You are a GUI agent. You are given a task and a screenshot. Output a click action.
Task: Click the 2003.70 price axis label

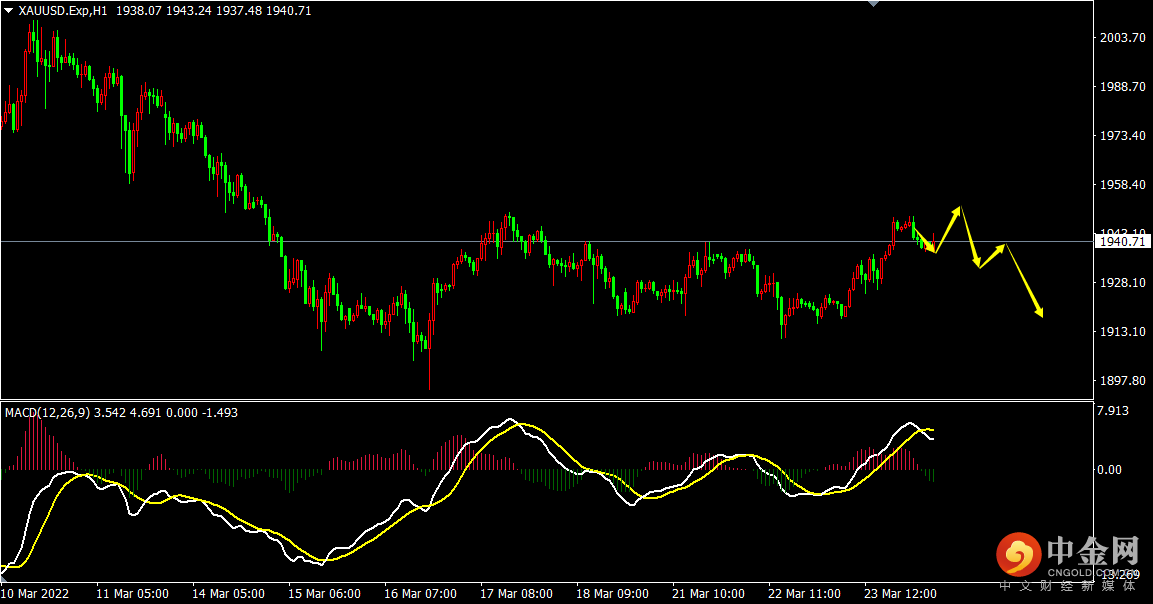(1121, 38)
